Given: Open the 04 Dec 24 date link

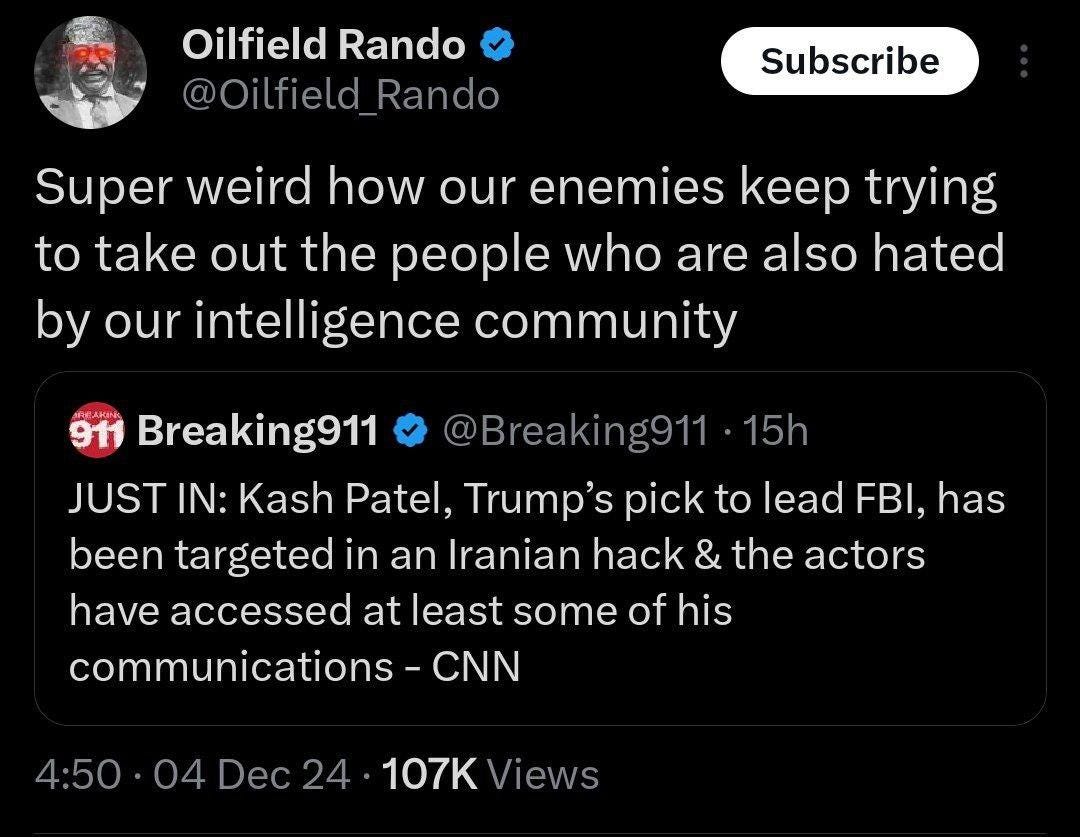Looking at the screenshot, I should click(x=252, y=774).
